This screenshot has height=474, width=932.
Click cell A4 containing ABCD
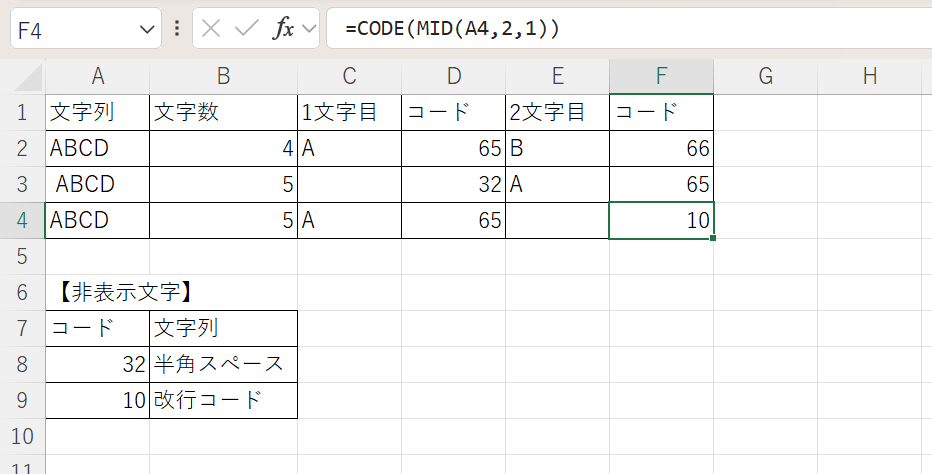97,221
